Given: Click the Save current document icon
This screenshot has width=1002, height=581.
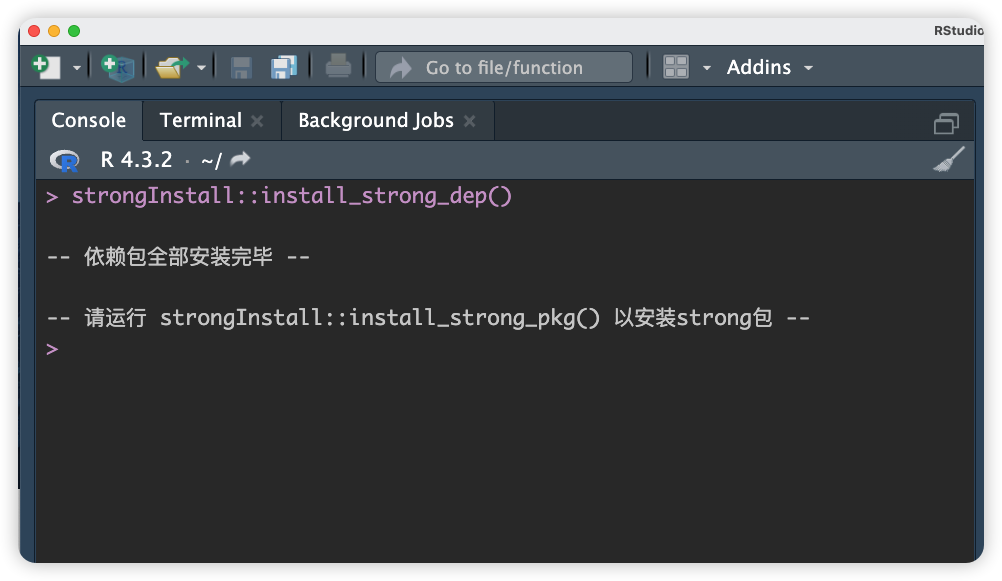Looking at the screenshot, I should tap(241, 67).
